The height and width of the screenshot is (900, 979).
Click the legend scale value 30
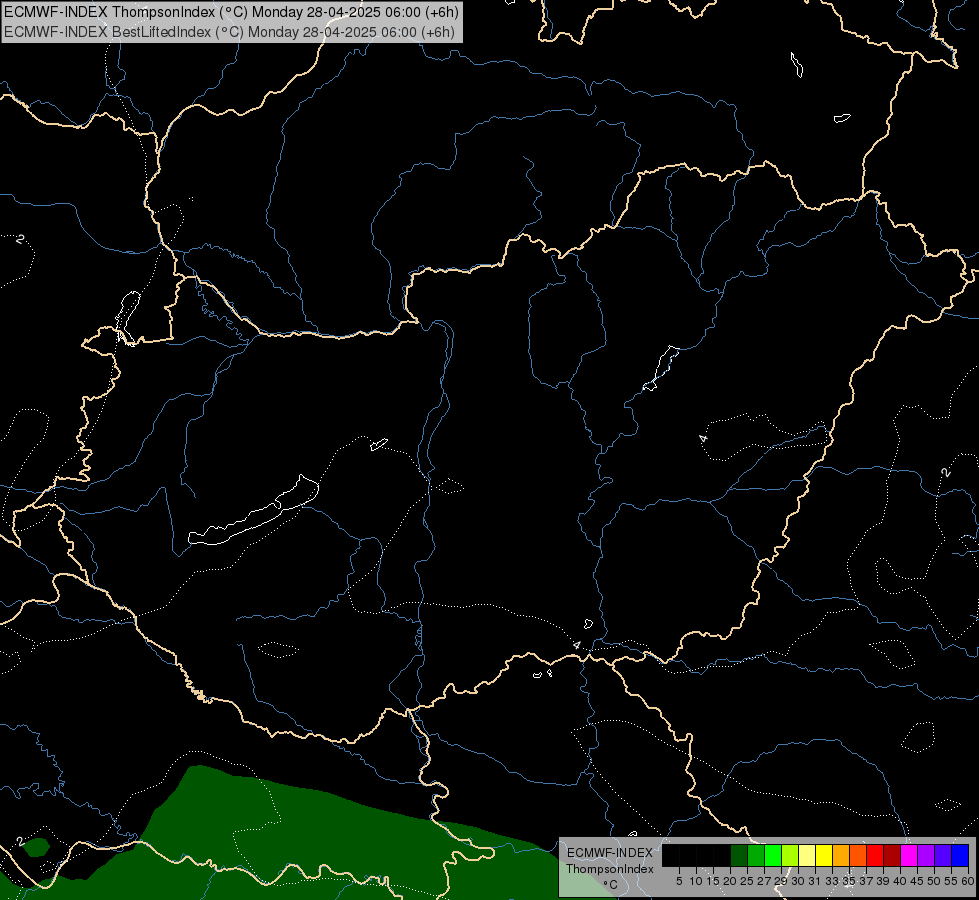pyautogui.click(x=798, y=881)
